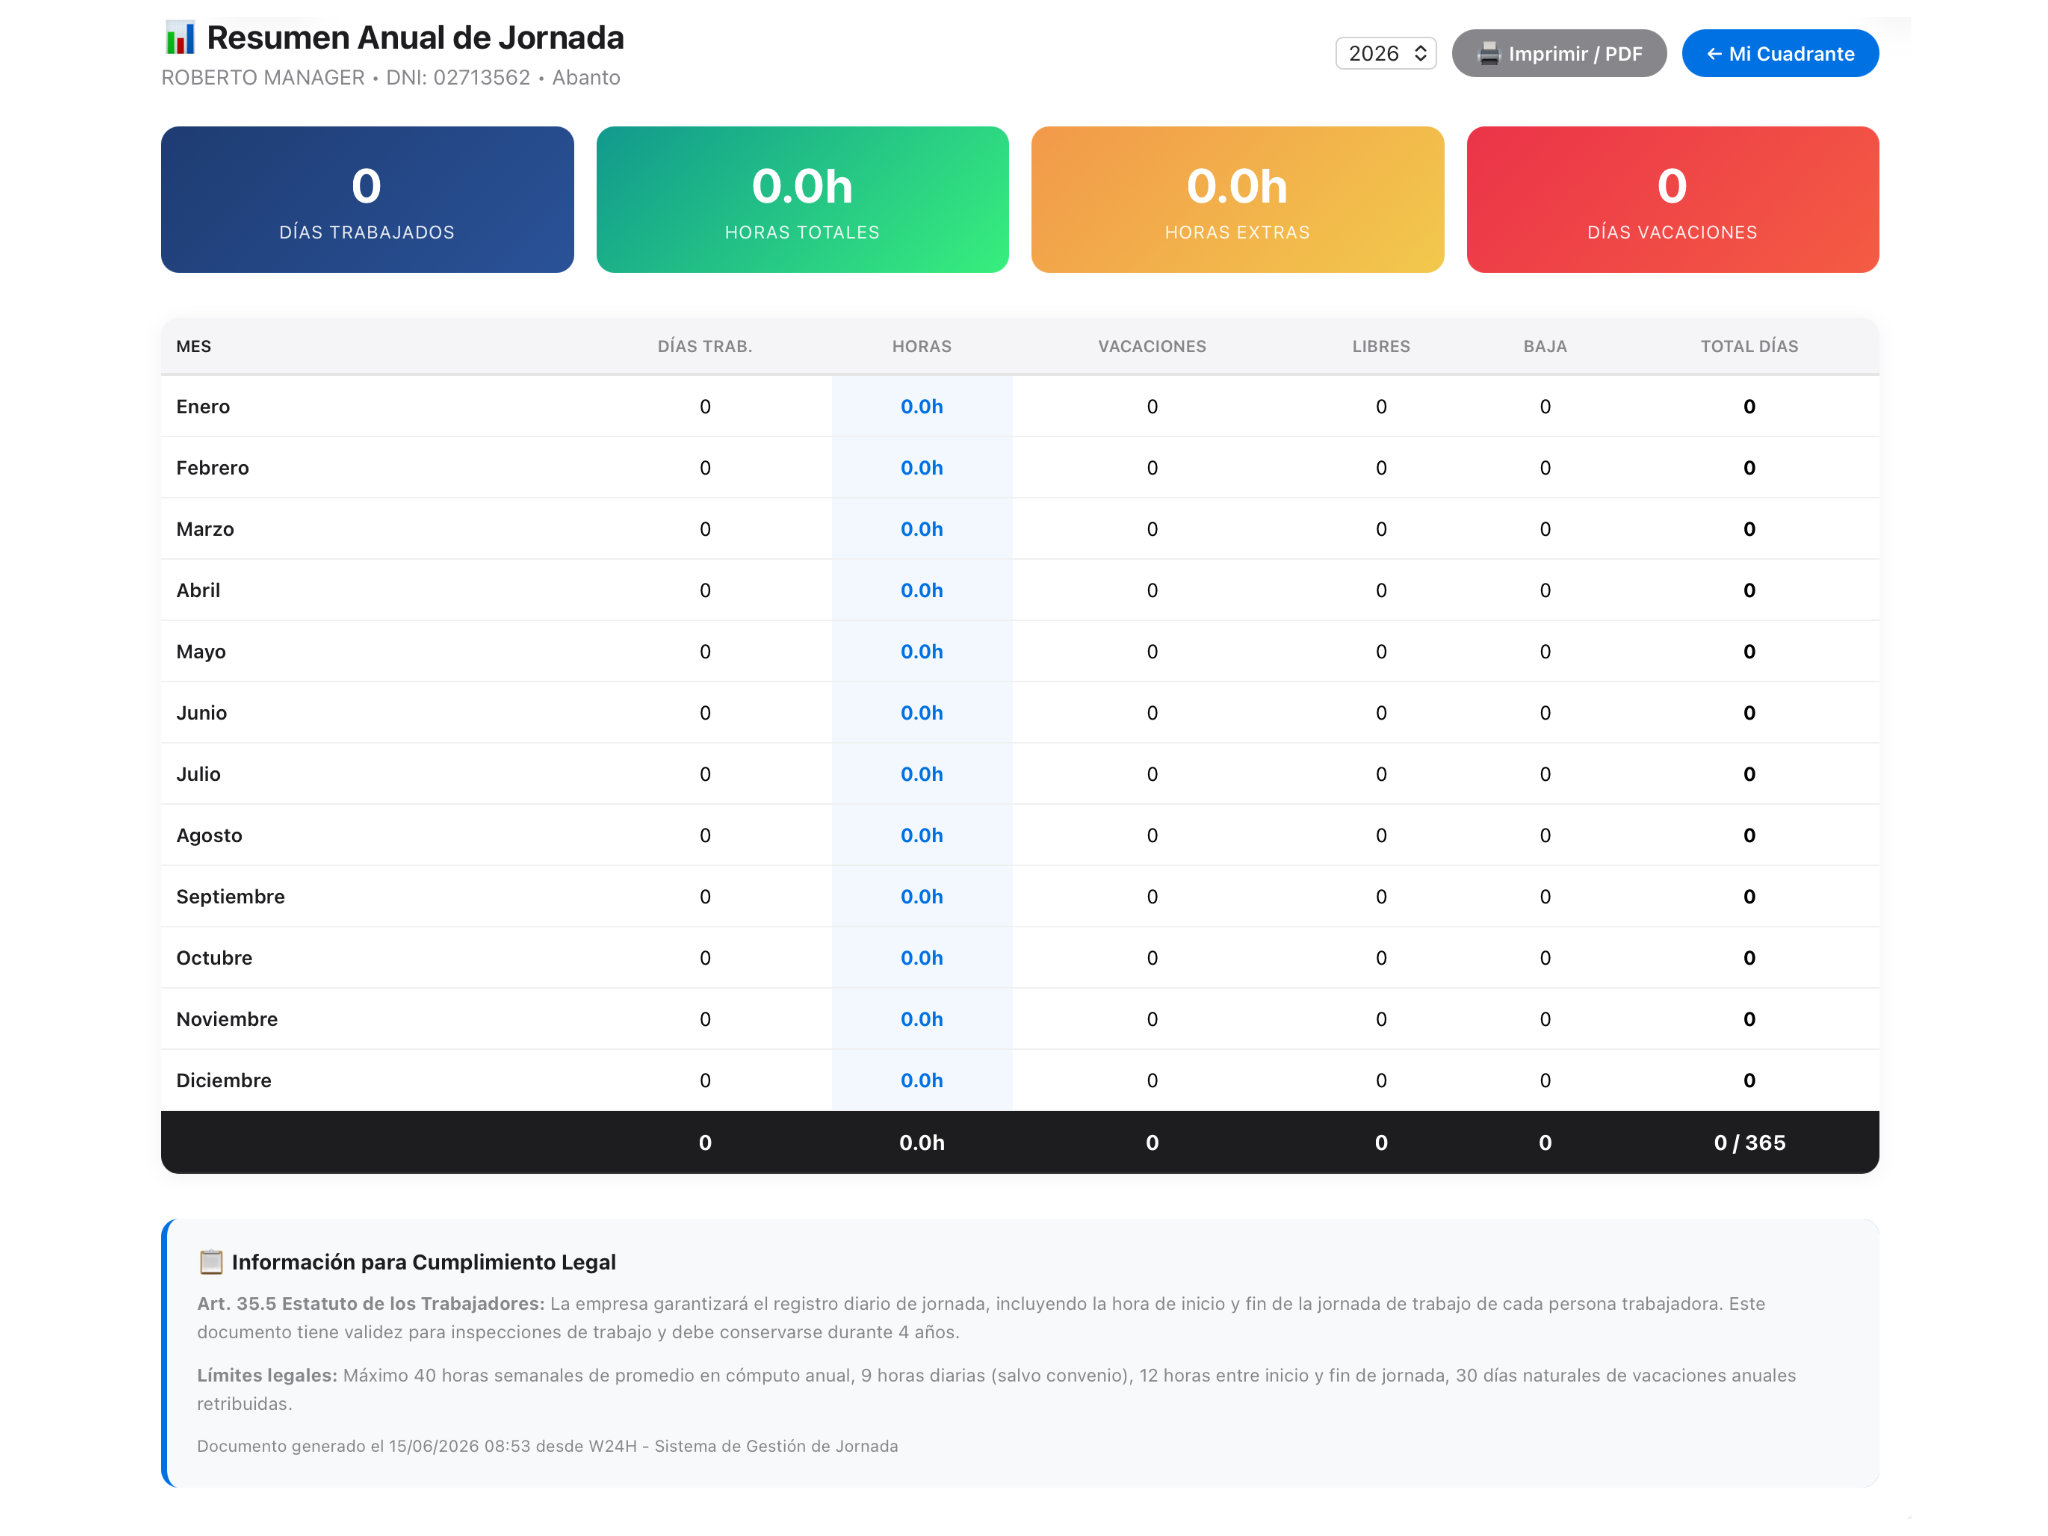Click the 0.0h hours value for Junio
Viewport: 2048px width, 1536px height.
coord(922,713)
